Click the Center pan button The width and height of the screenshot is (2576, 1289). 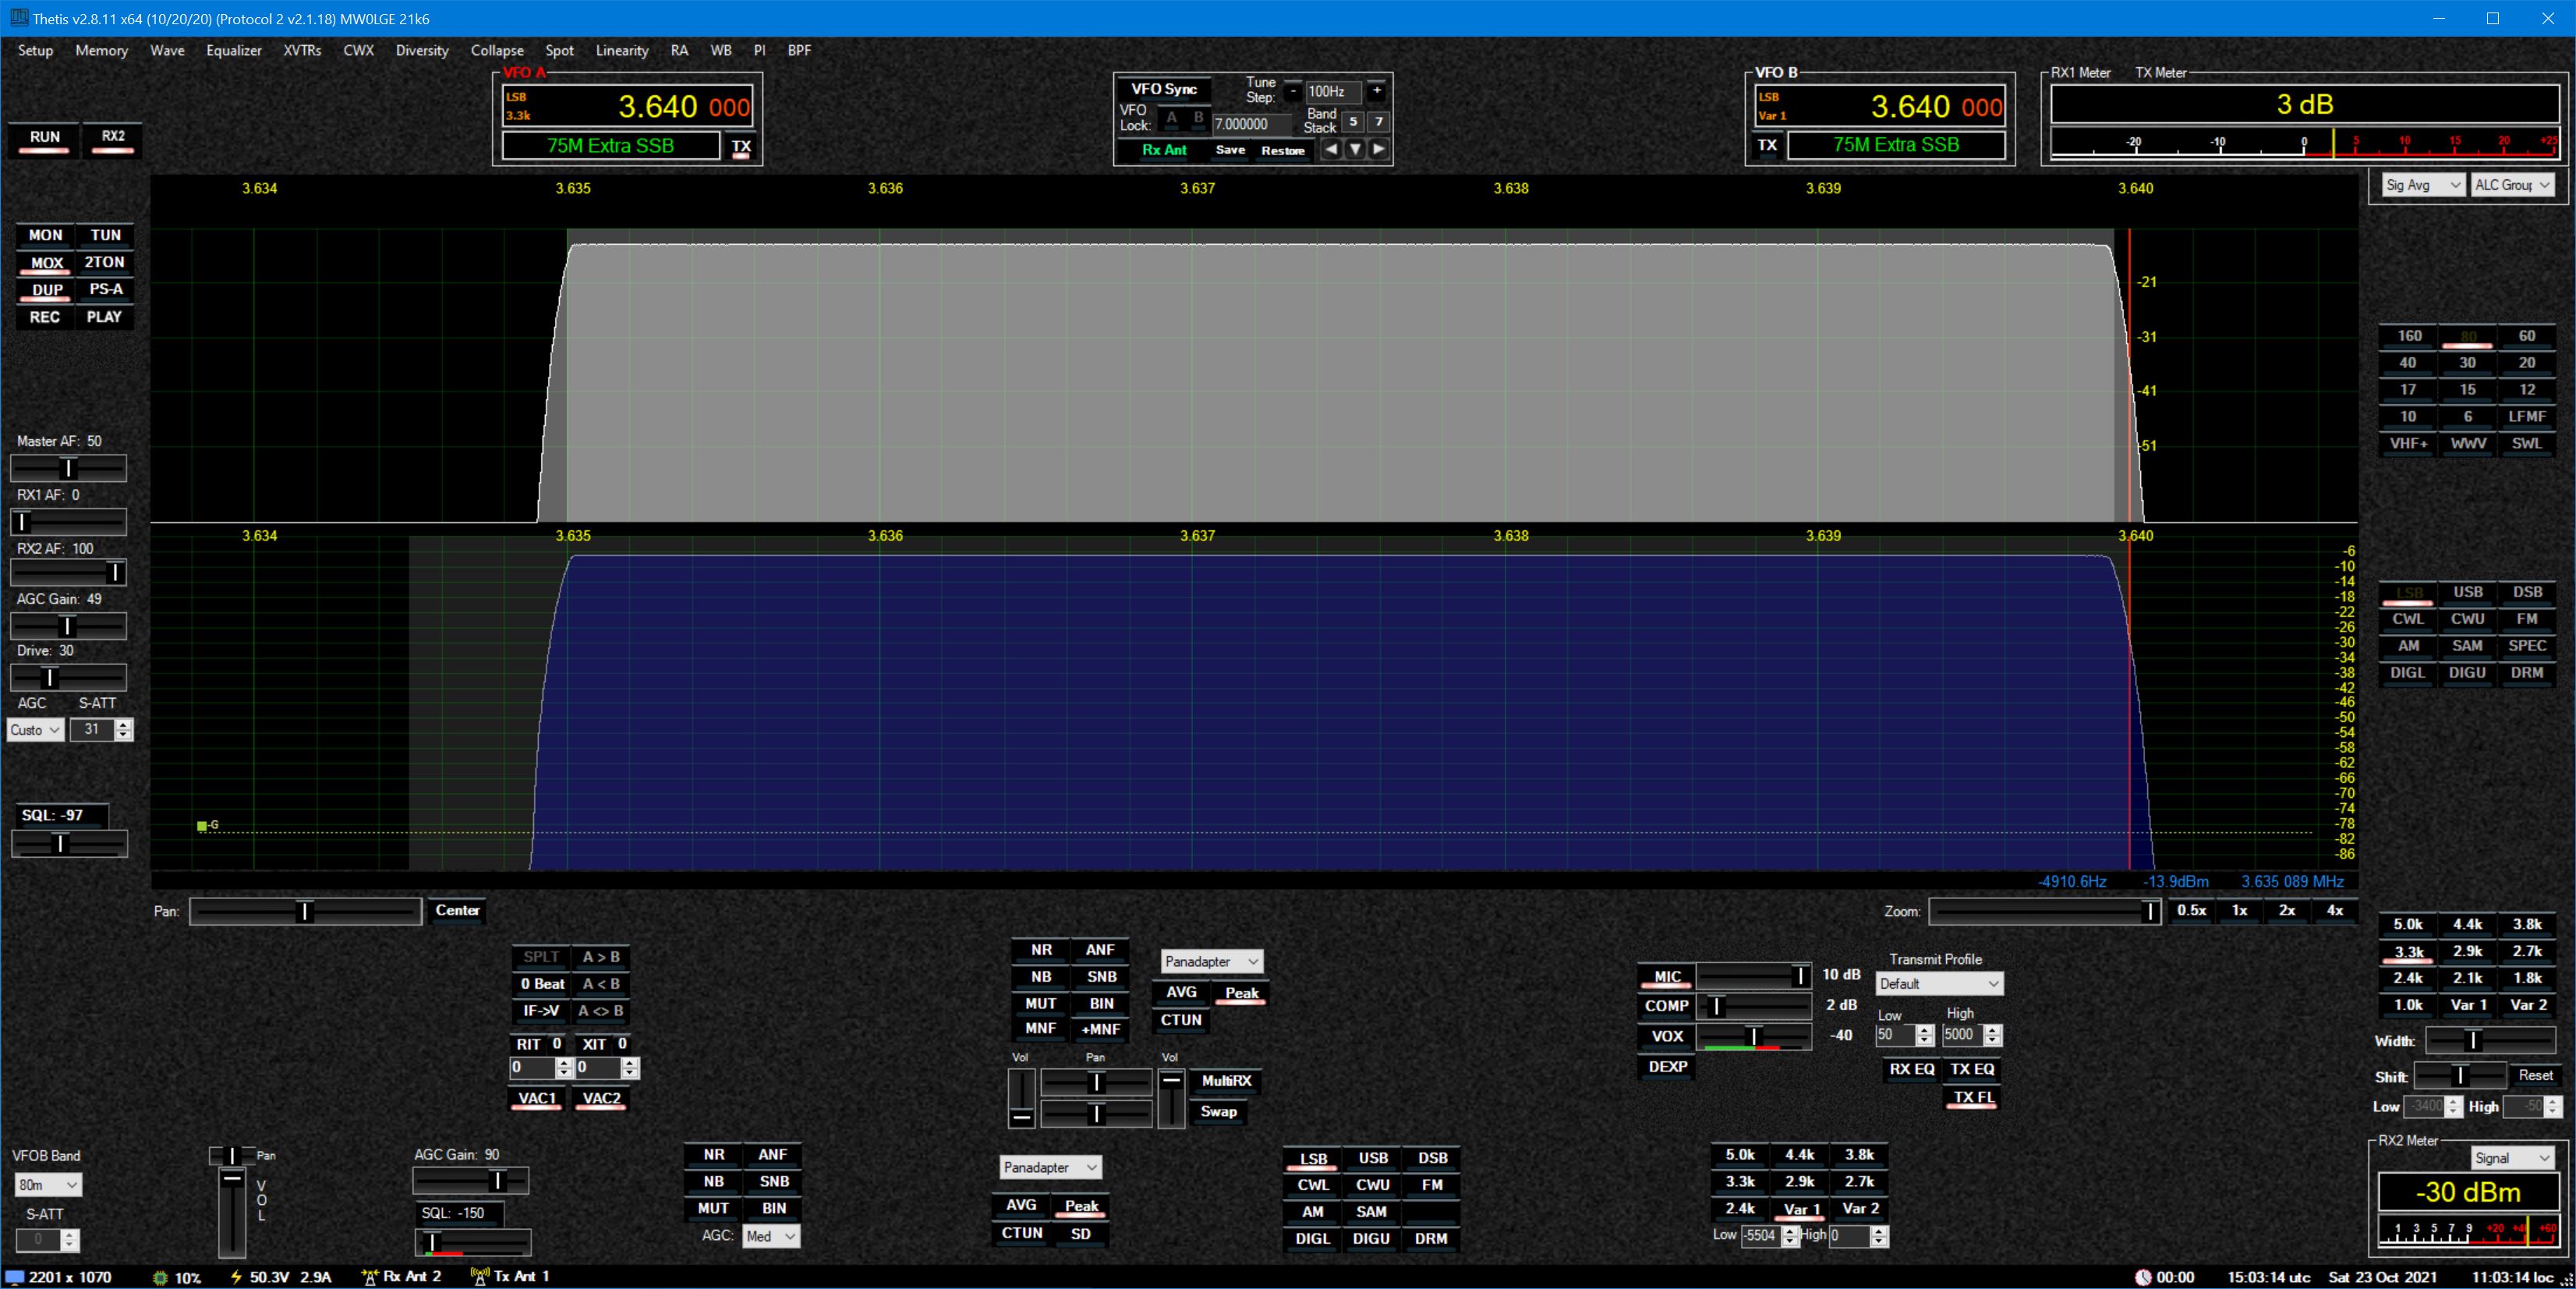457,910
